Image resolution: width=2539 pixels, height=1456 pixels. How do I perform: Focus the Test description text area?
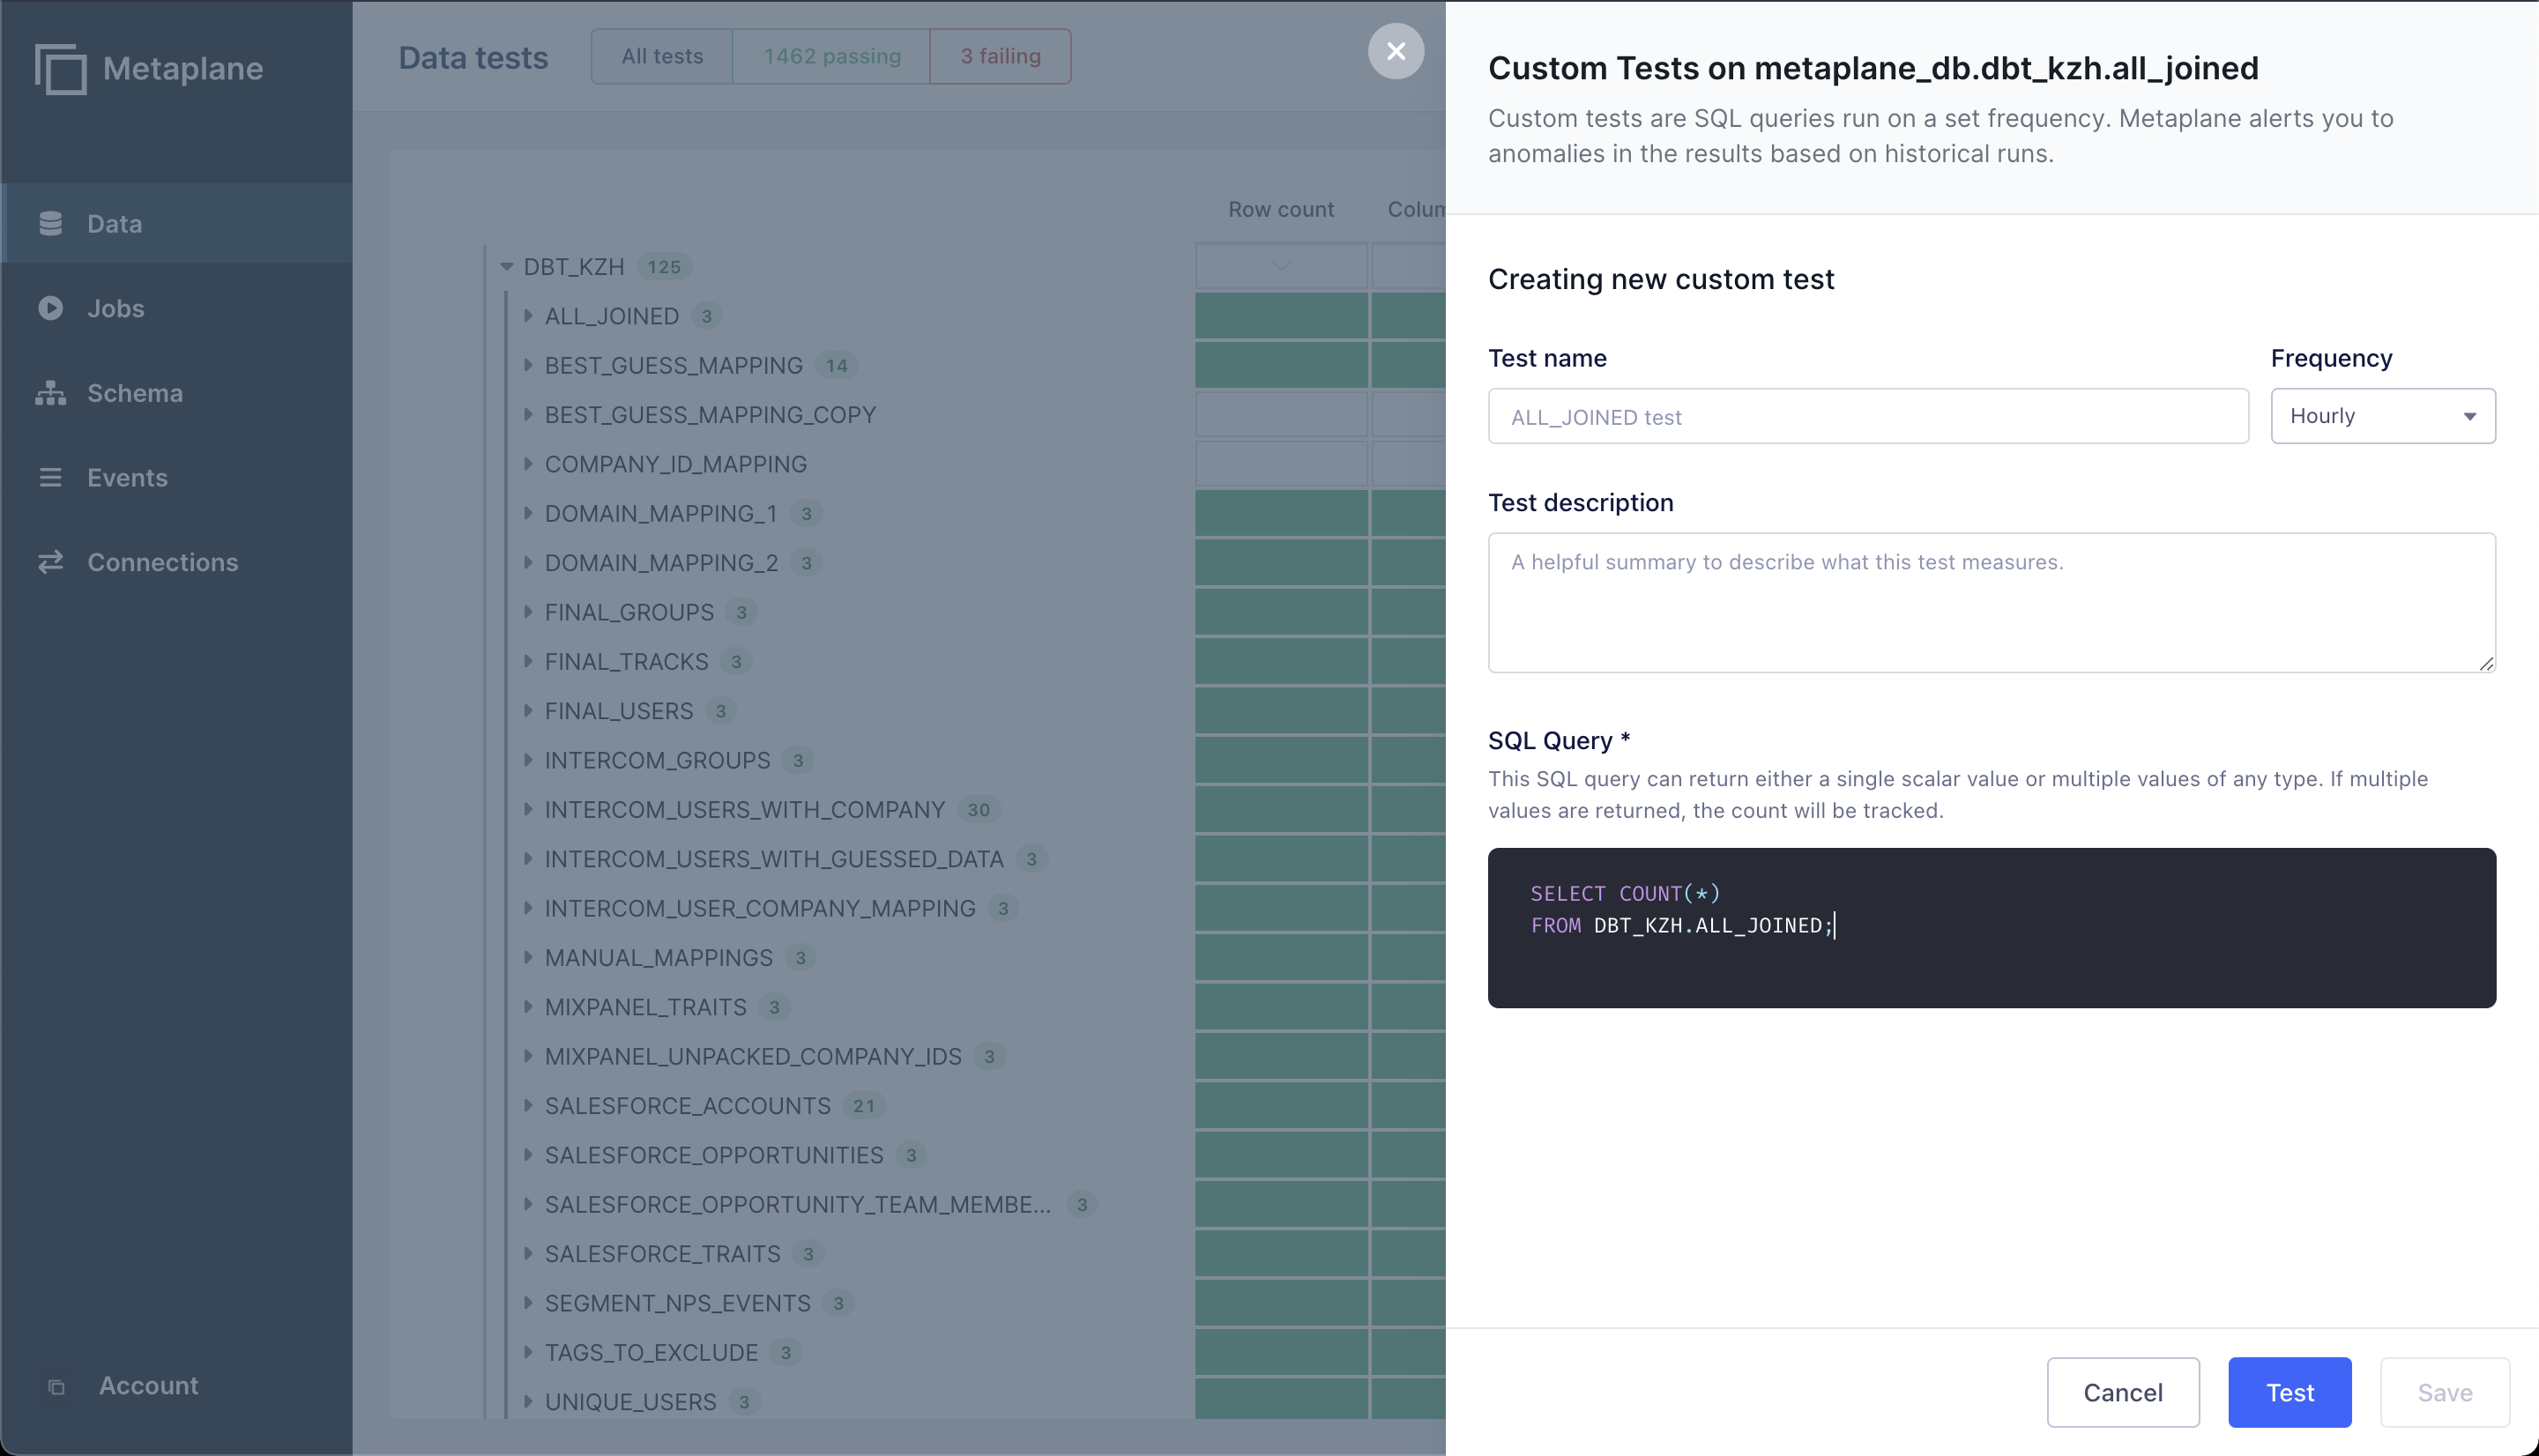pos(1990,602)
